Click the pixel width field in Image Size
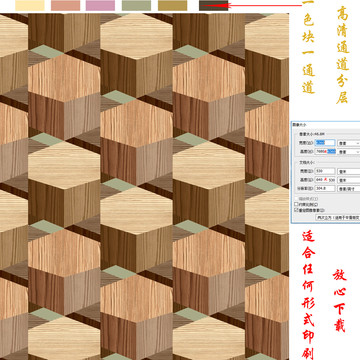The width and height of the screenshot is (360, 360). pyautogui.click(x=325, y=143)
